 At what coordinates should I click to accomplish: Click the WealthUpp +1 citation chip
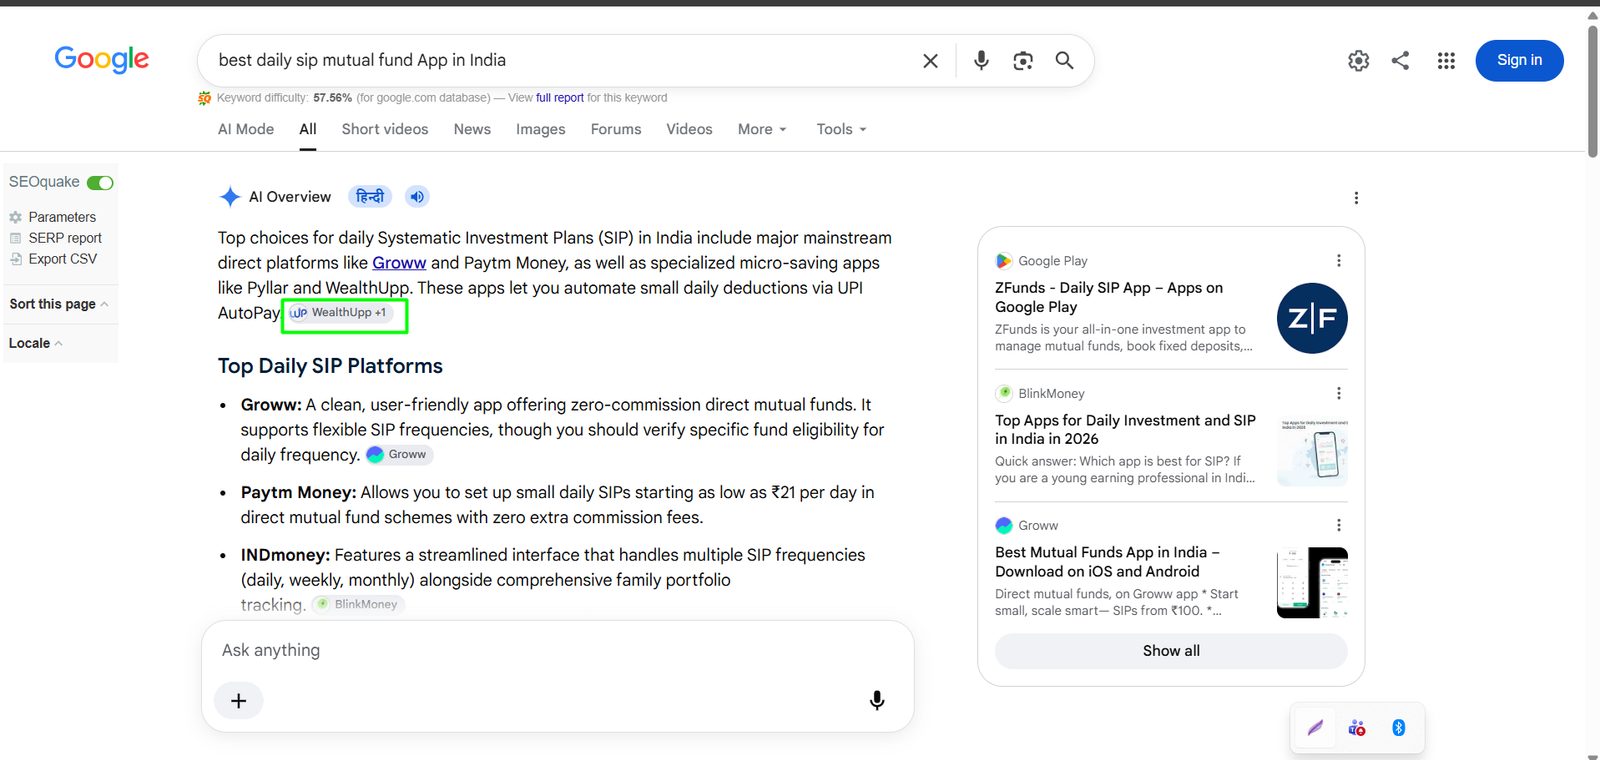342,313
